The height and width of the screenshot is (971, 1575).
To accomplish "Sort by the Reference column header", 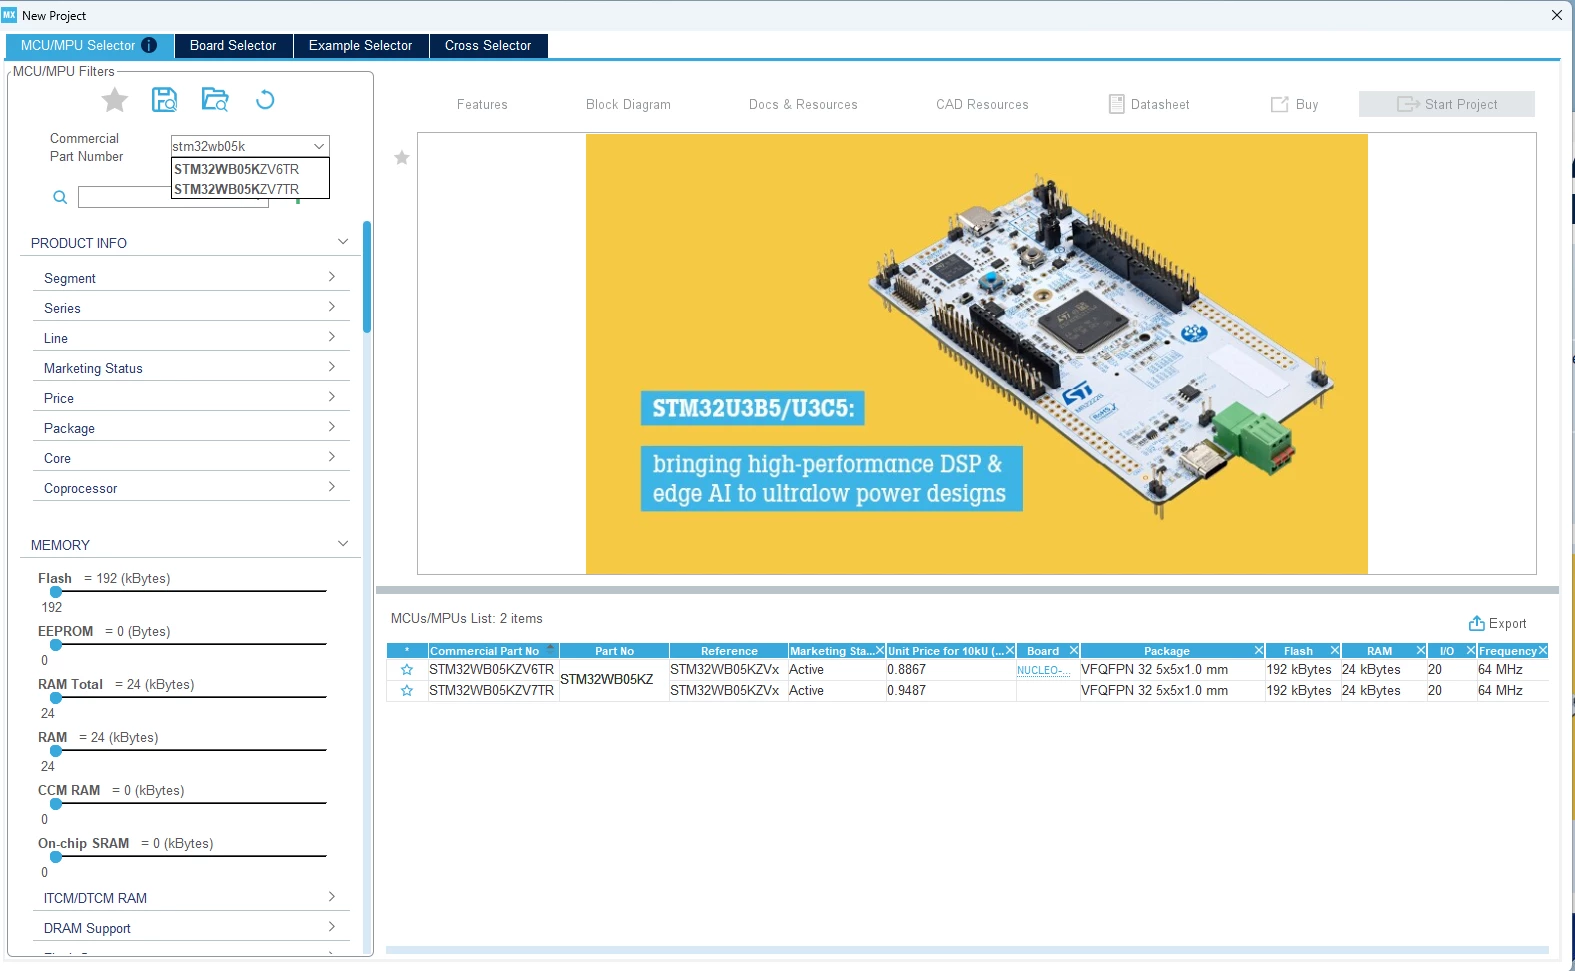I will pos(729,651).
